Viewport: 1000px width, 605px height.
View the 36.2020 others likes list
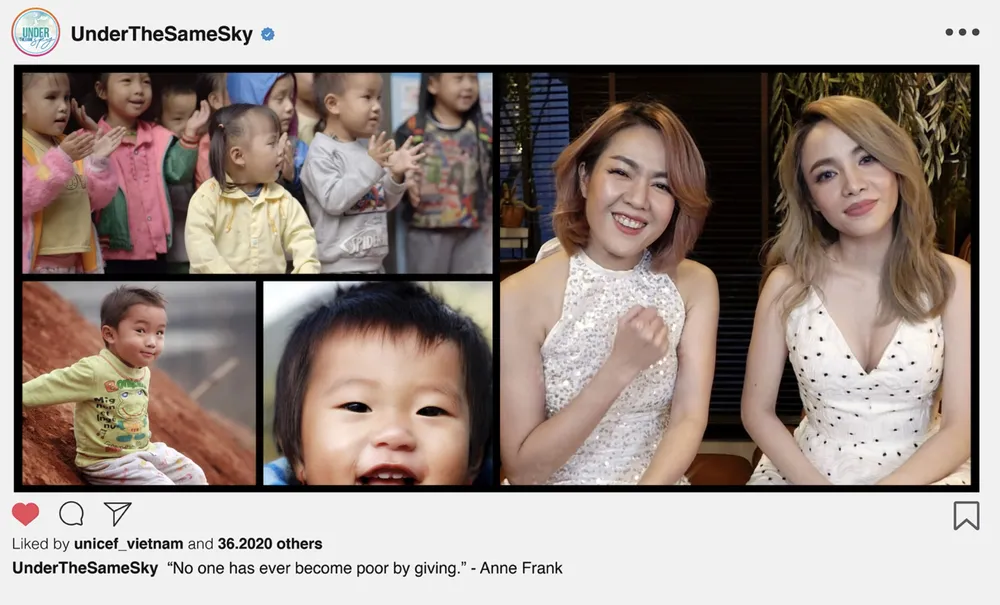(270, 544)
